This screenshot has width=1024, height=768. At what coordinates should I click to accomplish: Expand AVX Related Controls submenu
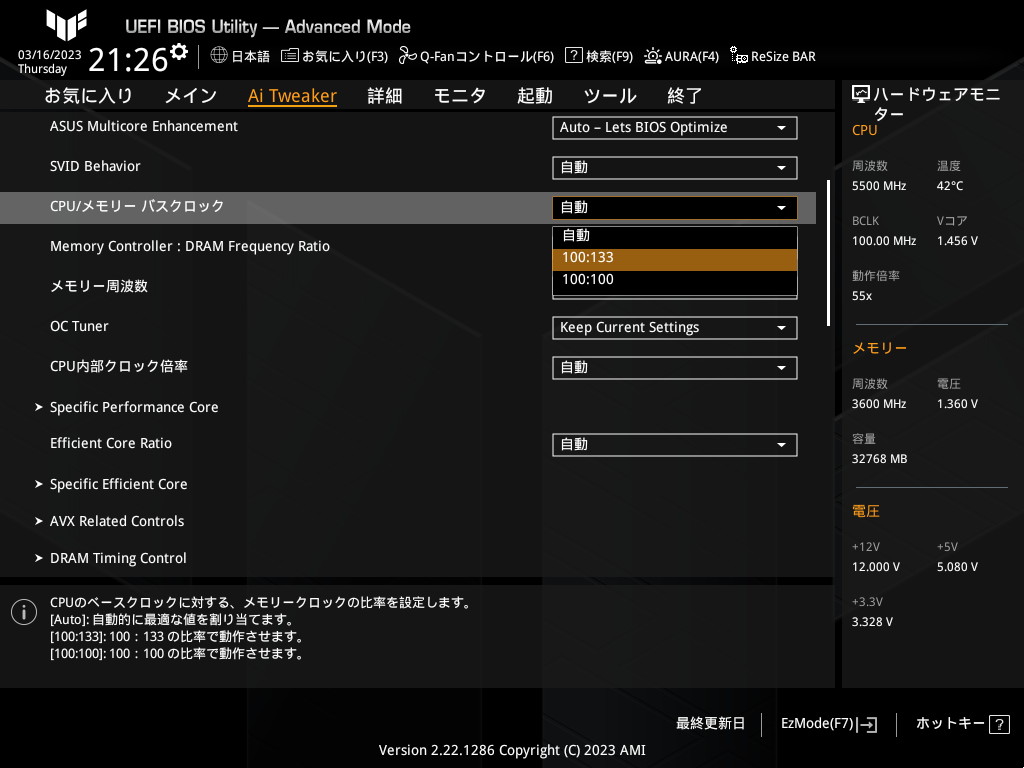point(117,522)
